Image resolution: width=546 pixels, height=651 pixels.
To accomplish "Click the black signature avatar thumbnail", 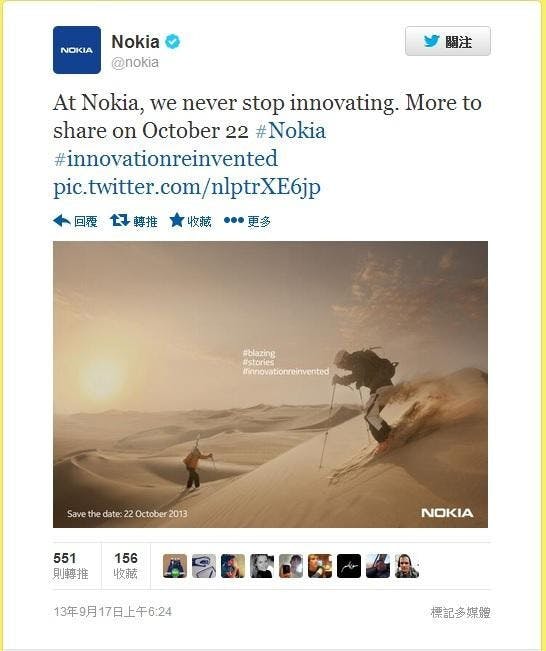I will (349, 566).
